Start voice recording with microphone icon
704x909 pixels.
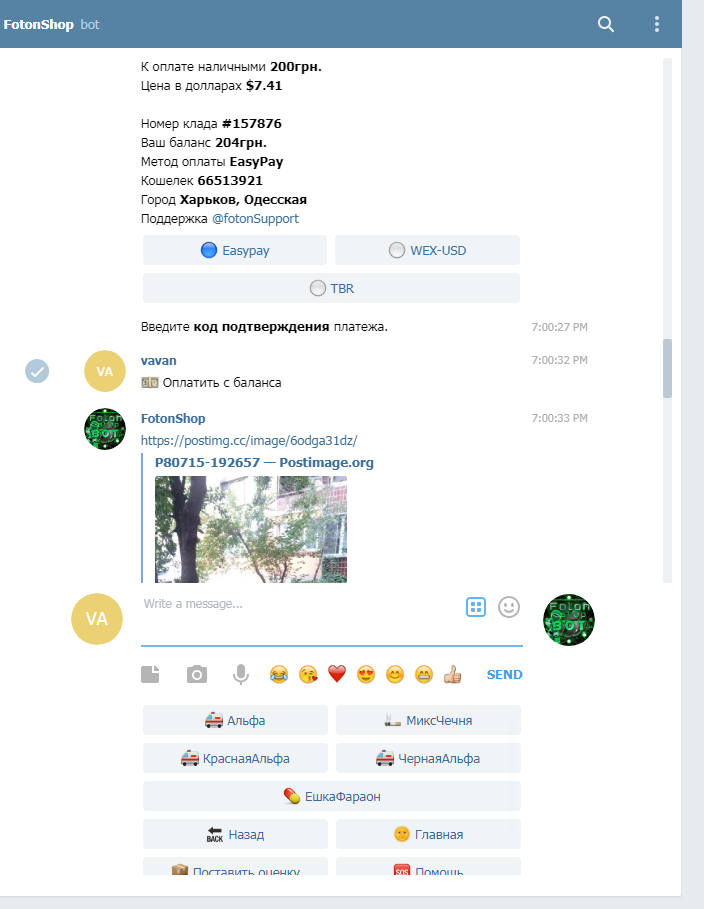point(240,675)
